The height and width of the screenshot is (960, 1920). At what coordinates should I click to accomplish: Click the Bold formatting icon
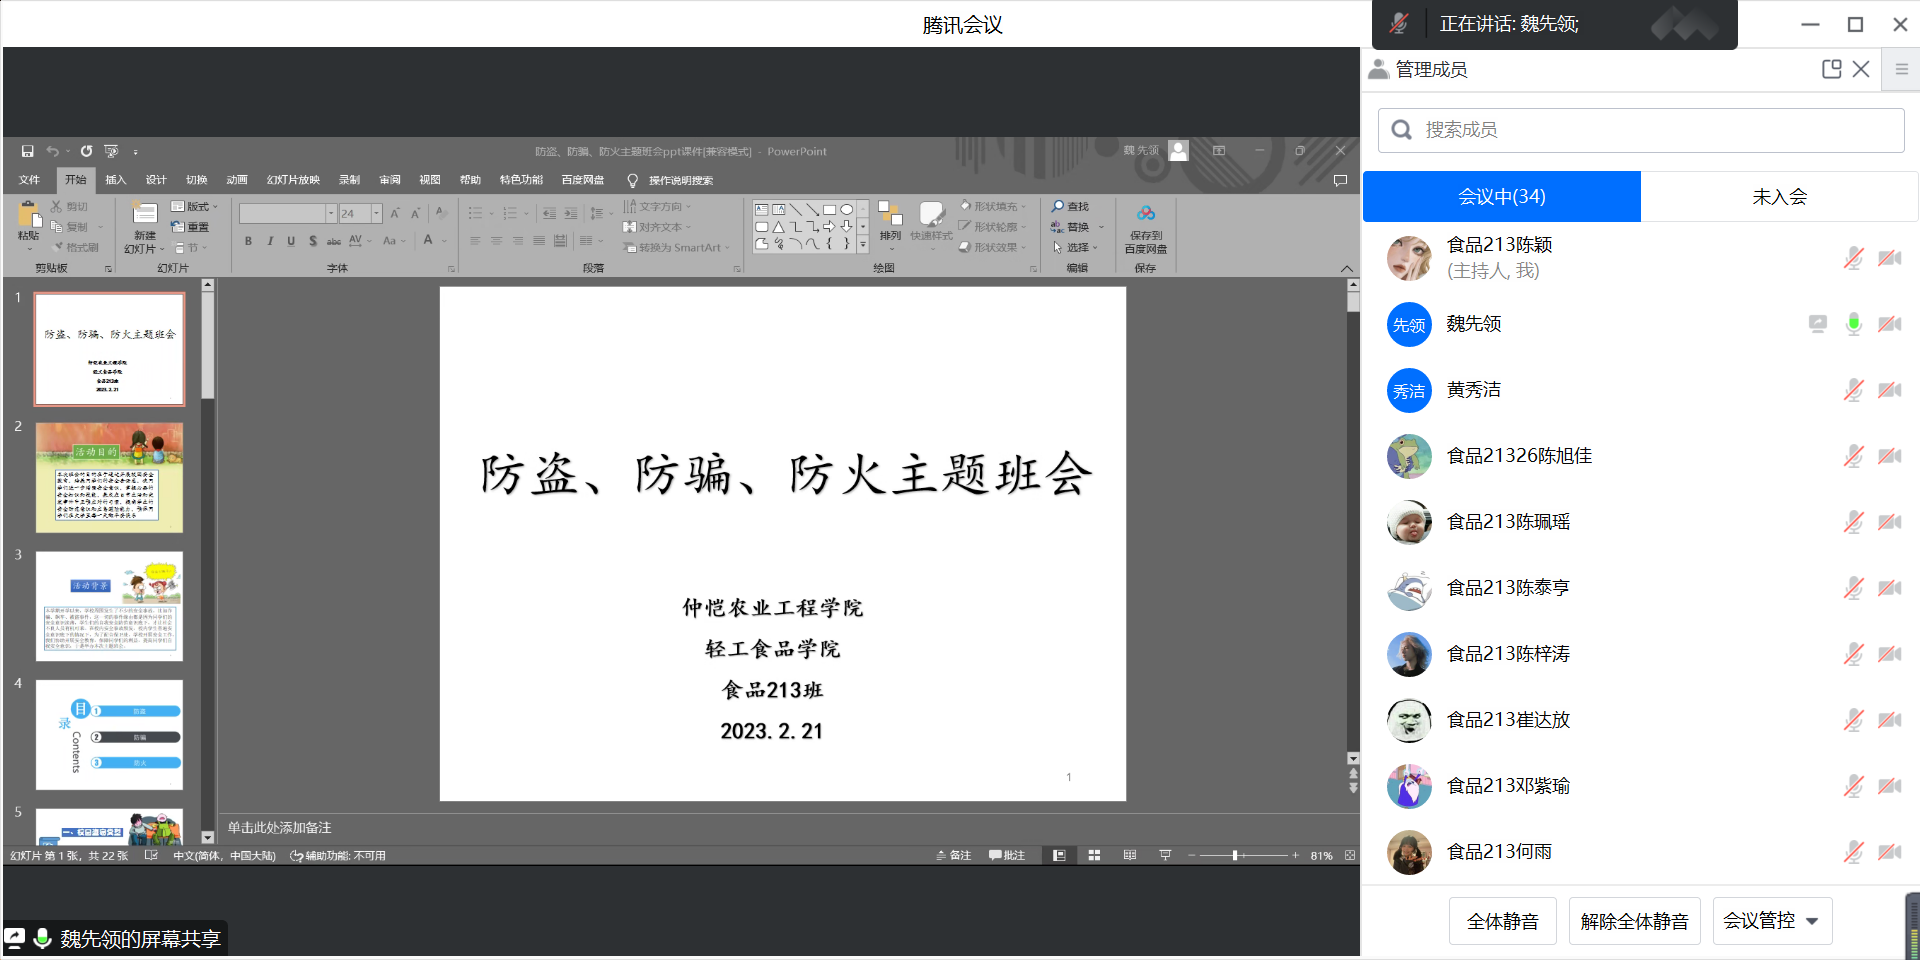[248, 241]
